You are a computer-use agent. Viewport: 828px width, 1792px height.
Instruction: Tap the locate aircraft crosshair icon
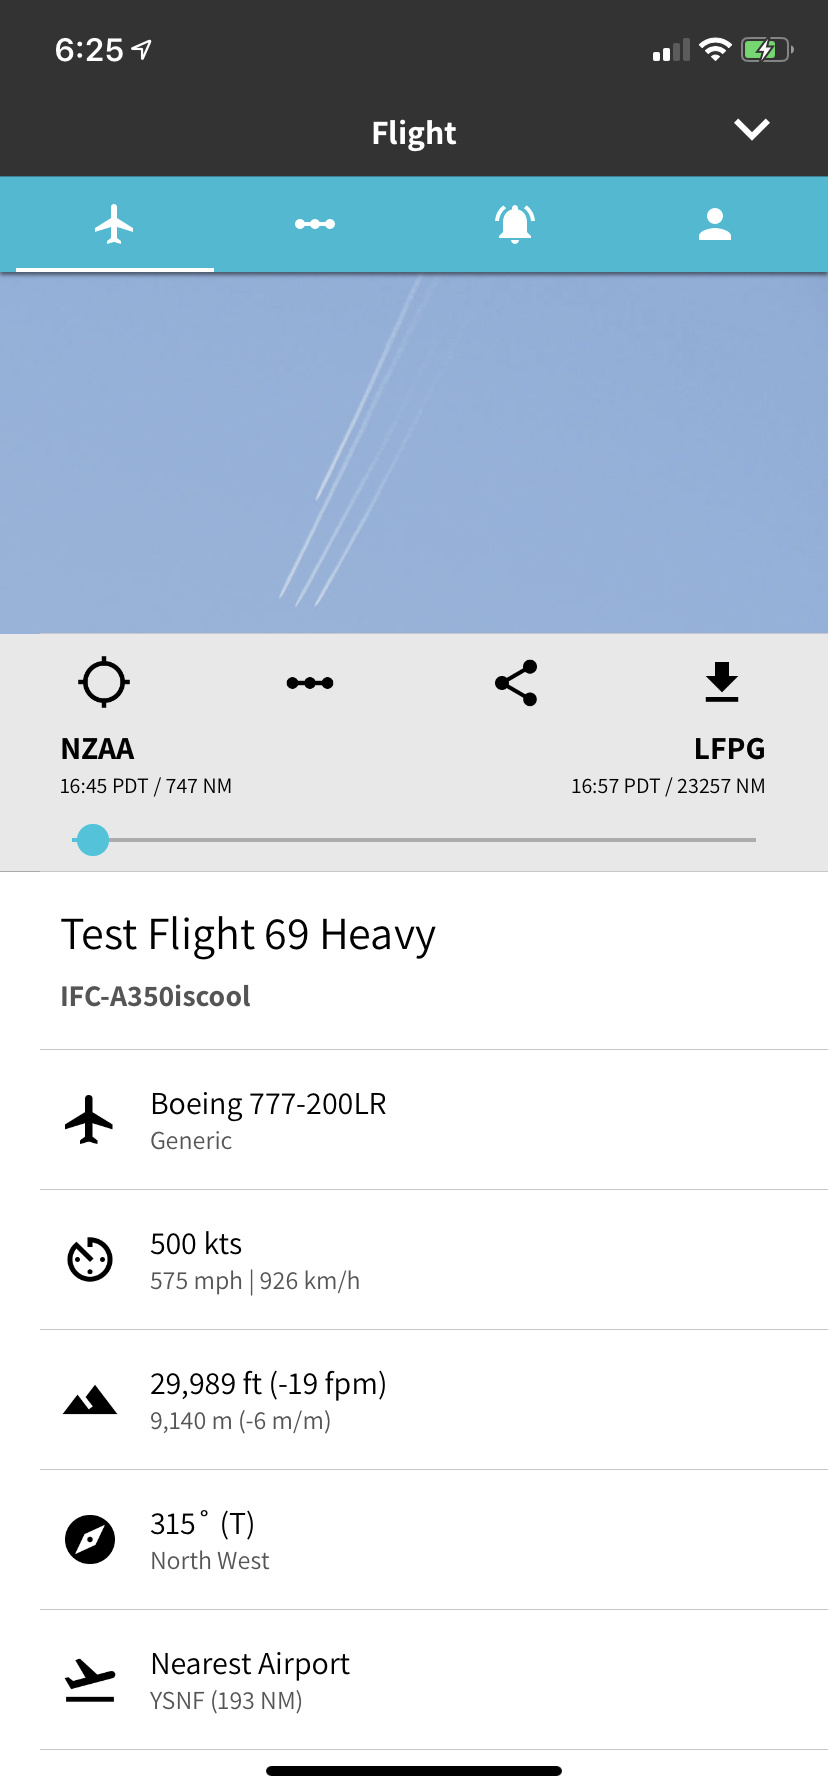(104, 683)
